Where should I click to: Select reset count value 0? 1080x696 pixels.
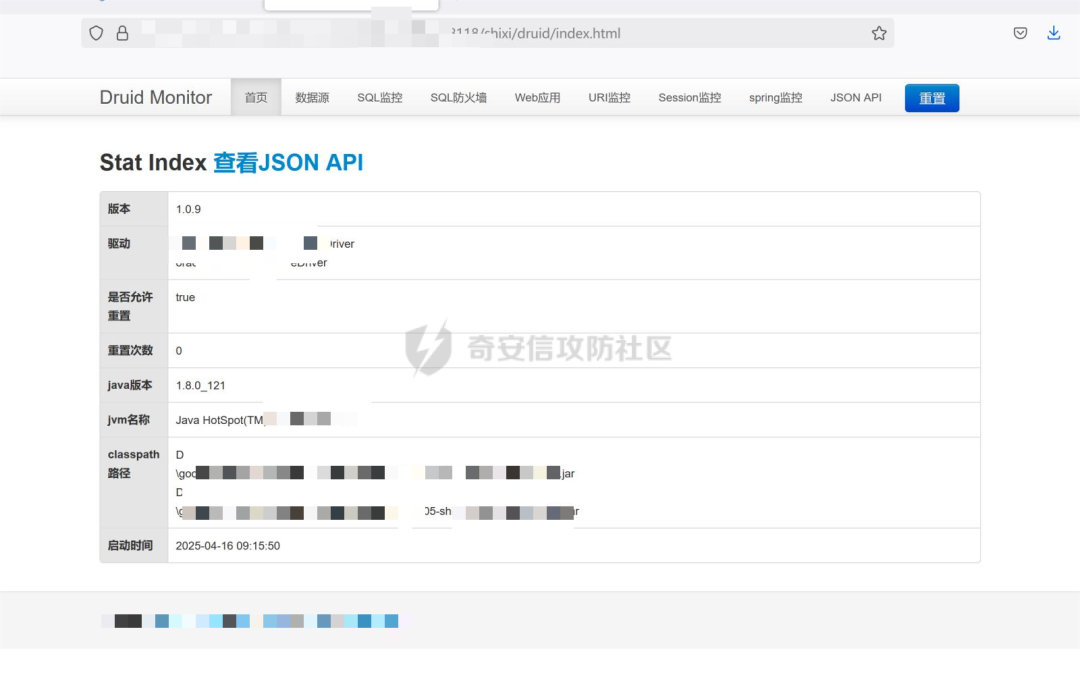pos(179,351)
